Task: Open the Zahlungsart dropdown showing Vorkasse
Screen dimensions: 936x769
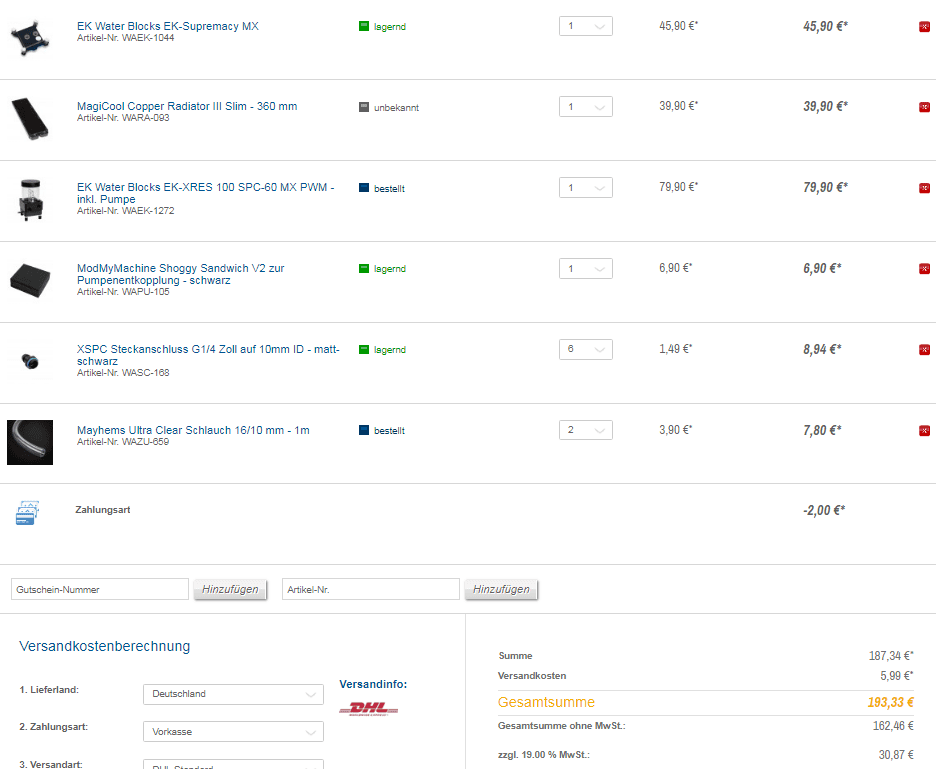Action: [233, 731]
